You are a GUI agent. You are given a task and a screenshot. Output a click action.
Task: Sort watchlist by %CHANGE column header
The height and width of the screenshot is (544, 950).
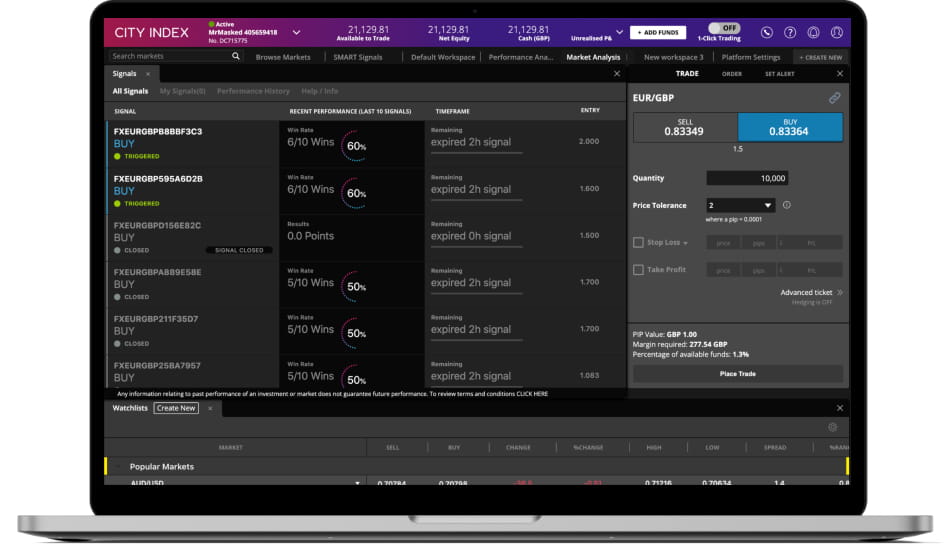click(x=588, y=448)
